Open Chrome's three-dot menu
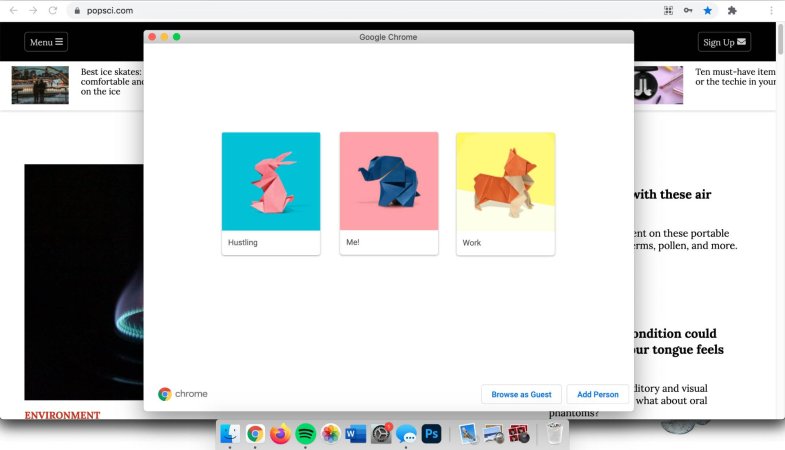Image resolution: width=785 pixels, height=450 pixels. coord(771,10)
